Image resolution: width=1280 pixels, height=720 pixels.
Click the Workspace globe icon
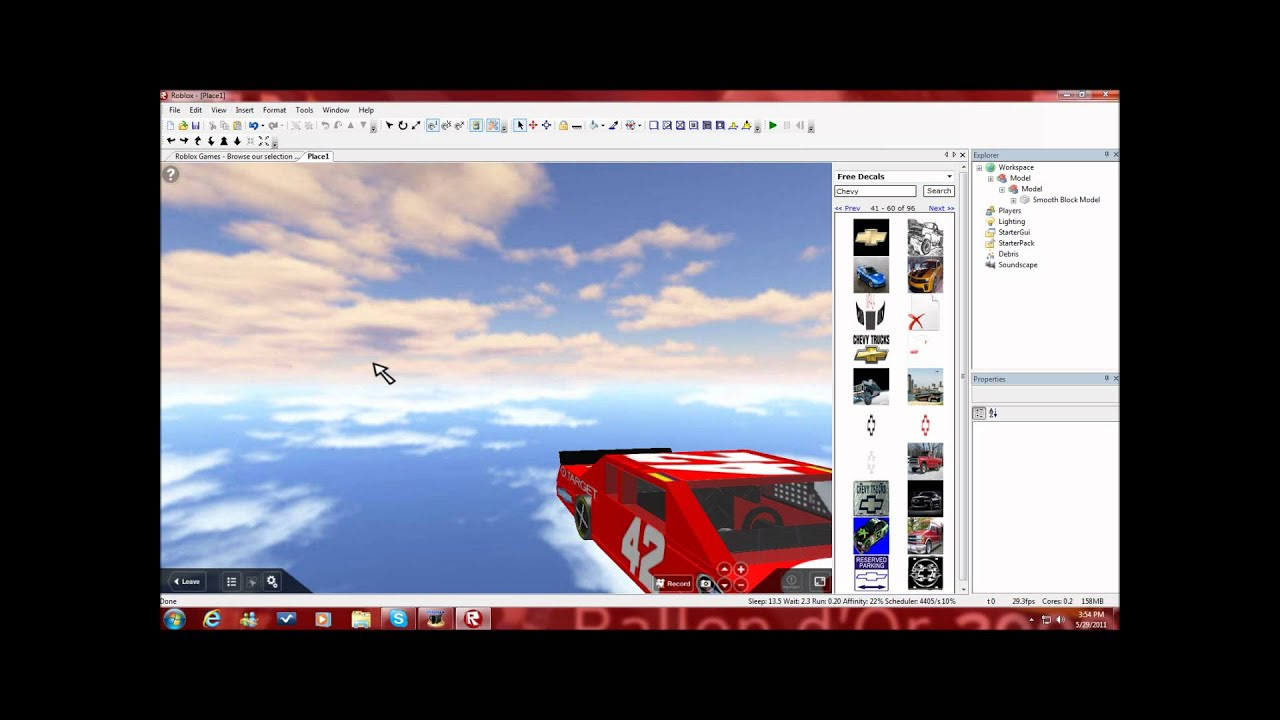pyautogui.click(x=990, y=167)
